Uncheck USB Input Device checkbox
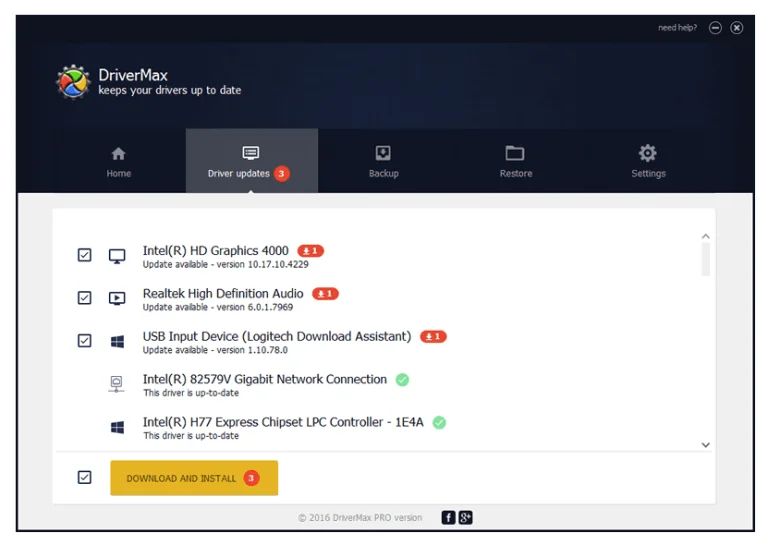The image size is (768, 545). pyautogui.click(x=84, y=340)
